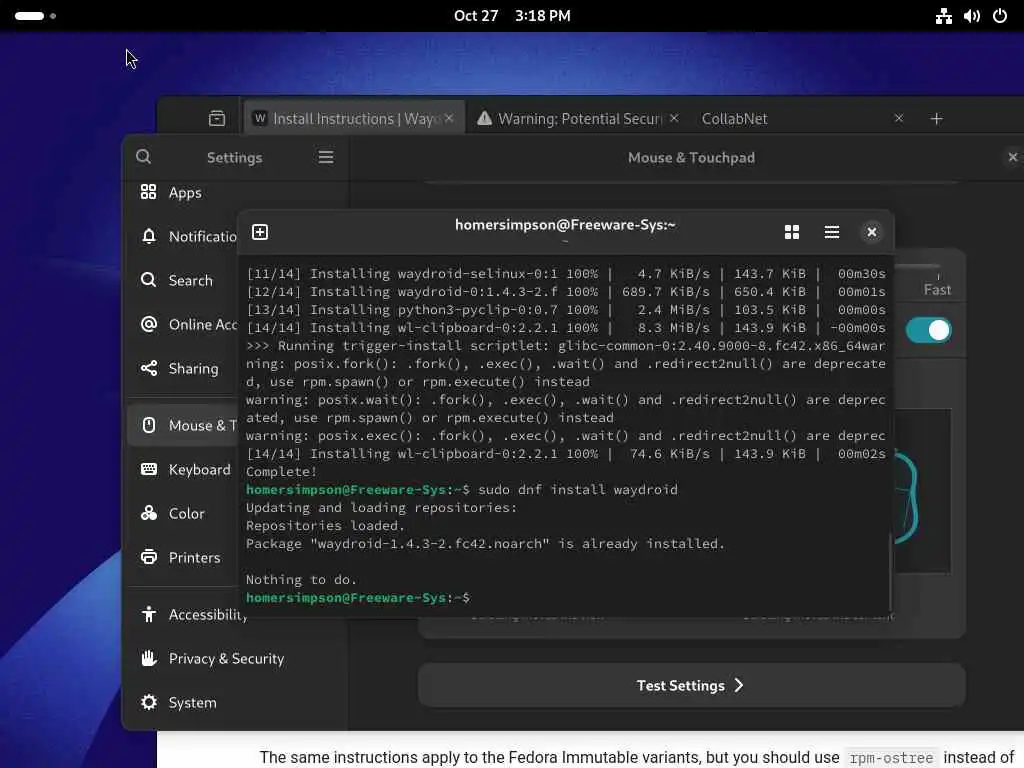Close the Settings window
Image resolution: width=1024 pixels, height=768 pixels.
(x=1012, y=157)
